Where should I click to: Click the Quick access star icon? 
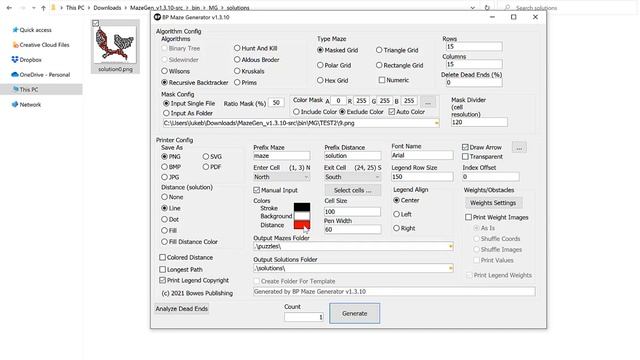[x=15, y=30]
